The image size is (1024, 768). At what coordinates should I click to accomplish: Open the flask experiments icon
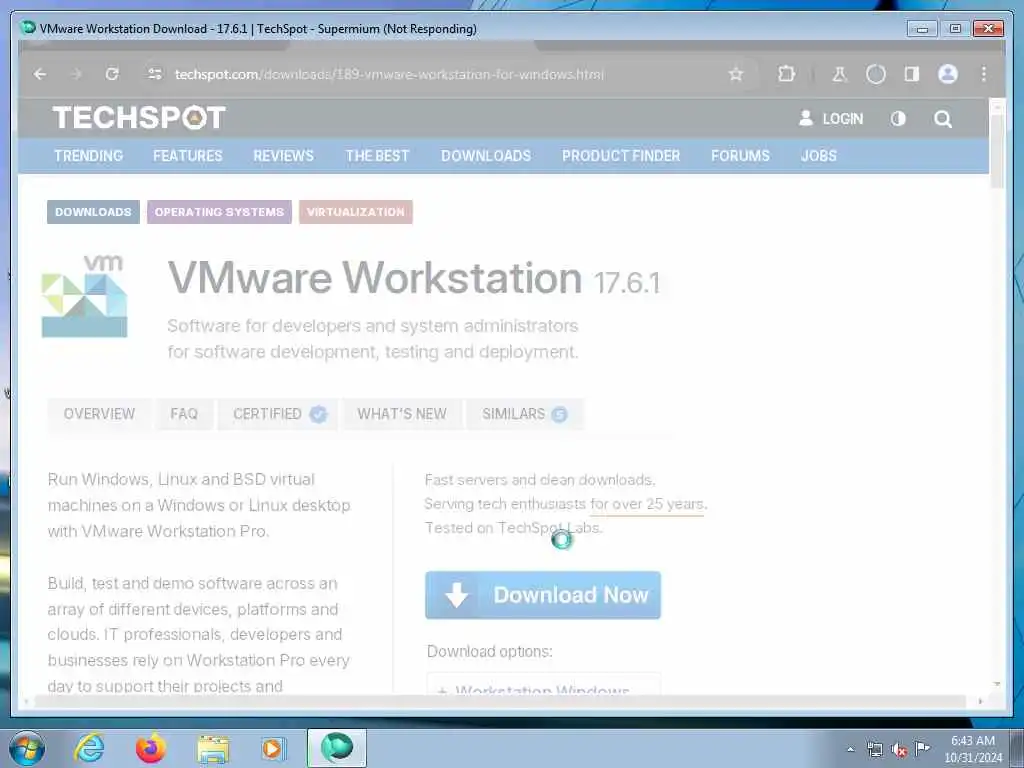(x=839, y=74)
